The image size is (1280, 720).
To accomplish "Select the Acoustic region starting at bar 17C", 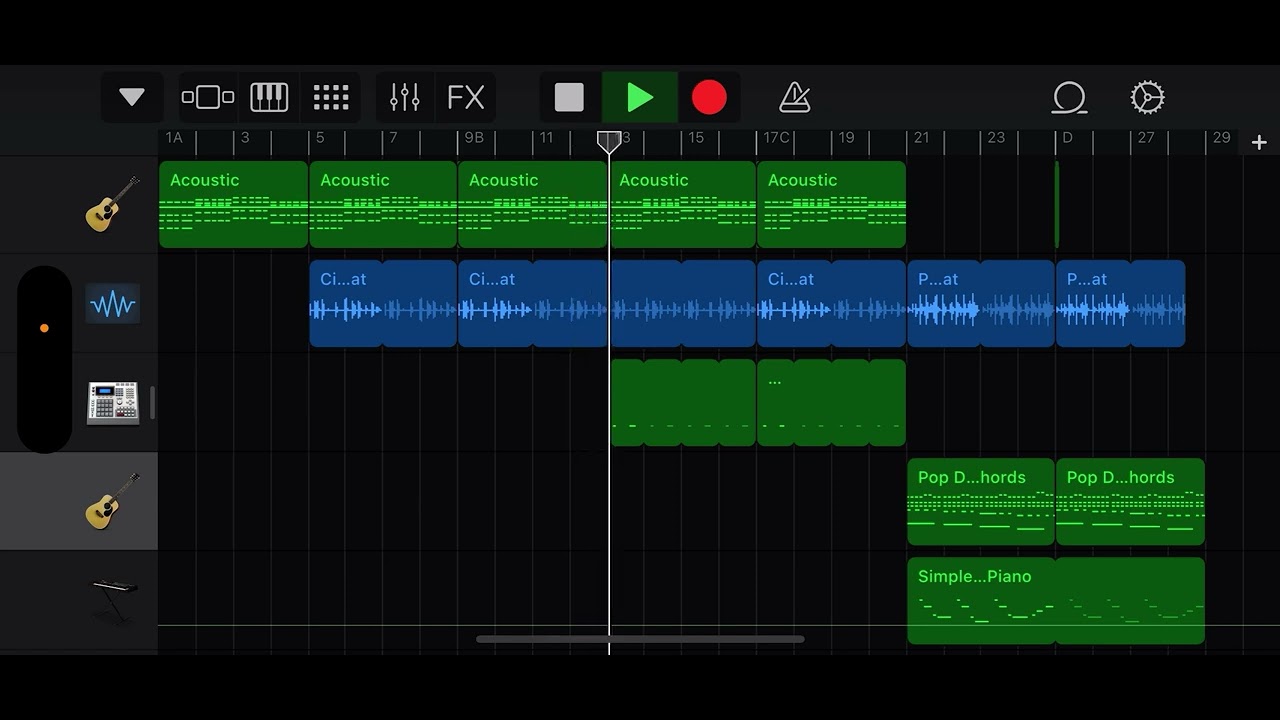I will (831, 204).
